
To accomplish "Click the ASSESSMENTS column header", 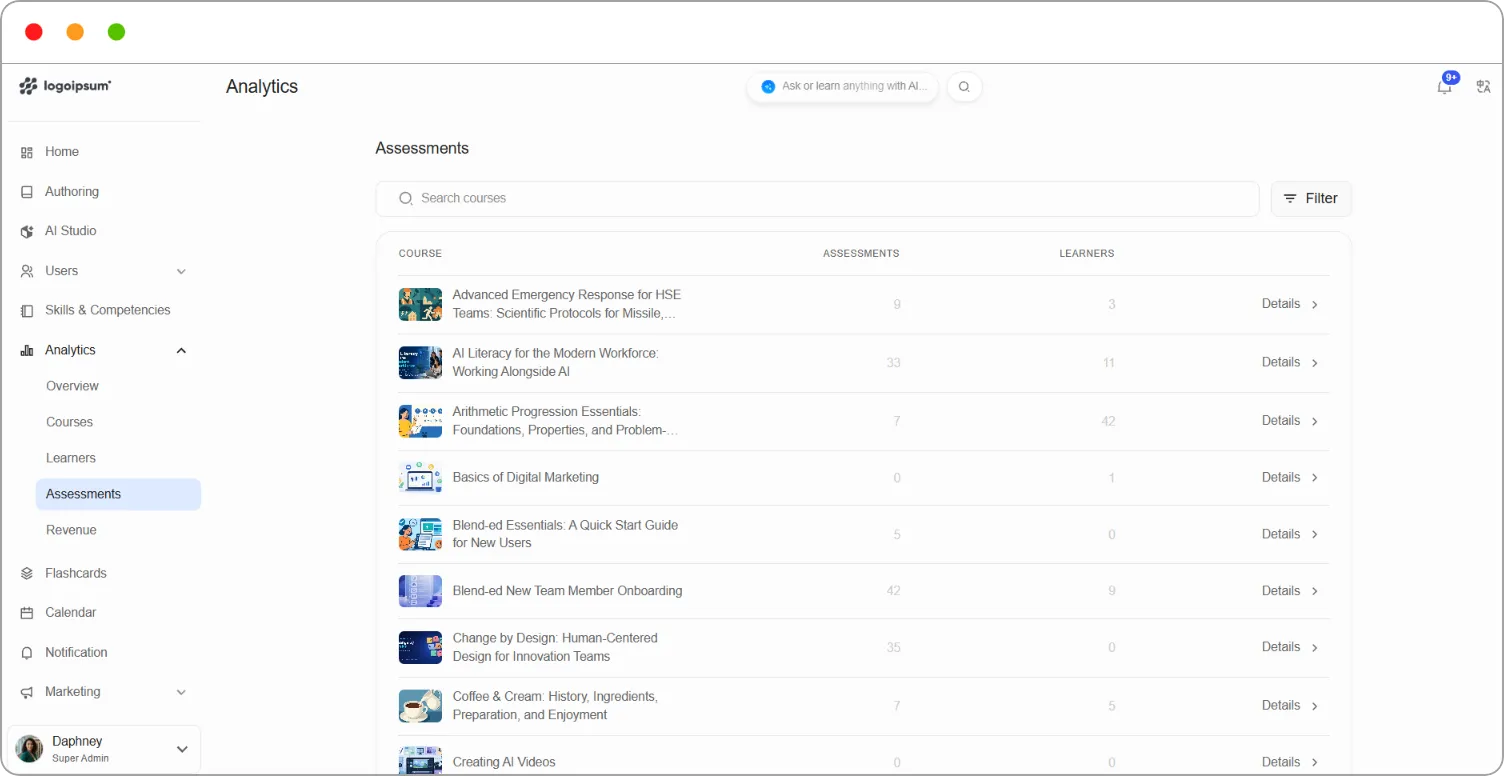I will coord(861,254).
